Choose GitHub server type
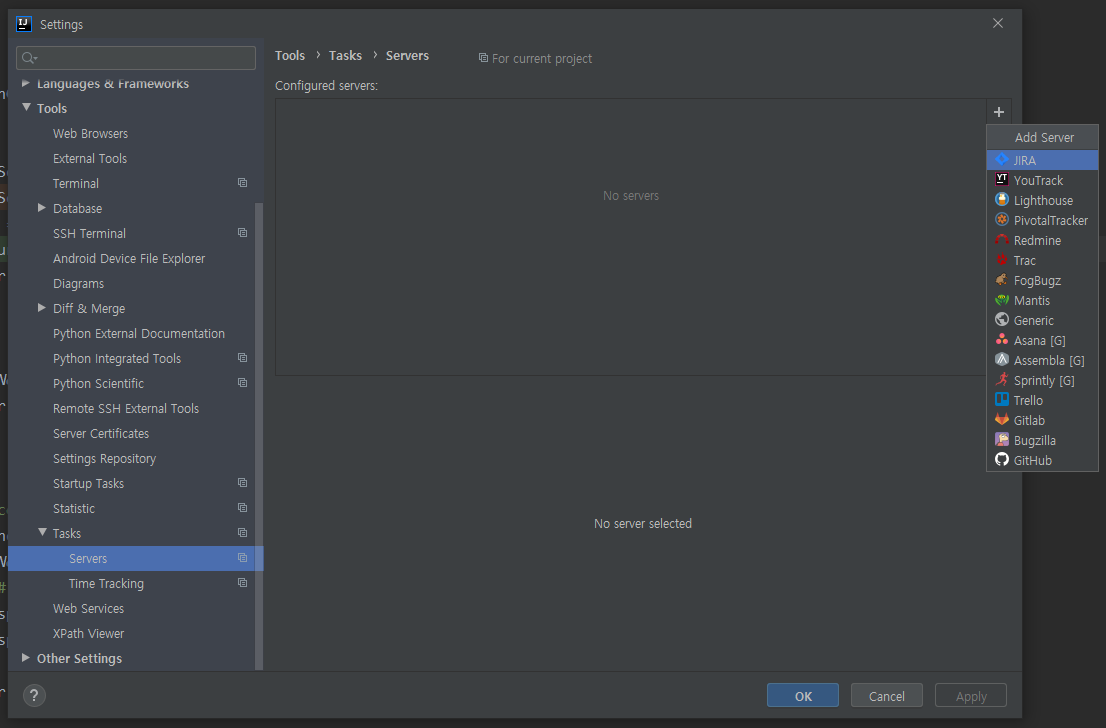This screenshot has width=1106, height=728. (1043, 460)
